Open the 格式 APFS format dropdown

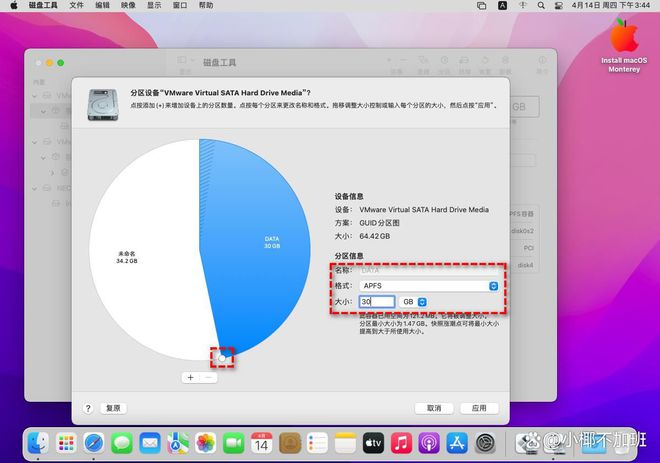(x=429, y=286)
